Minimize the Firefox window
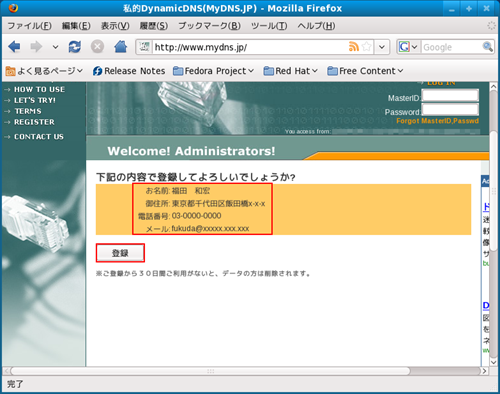The height and width of the screenshot is (394, 500). (452, 9)
